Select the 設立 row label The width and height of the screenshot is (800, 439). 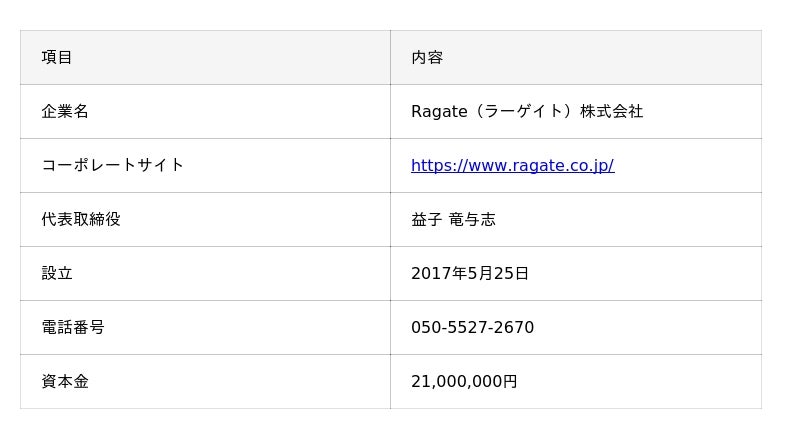click(57, 274)
